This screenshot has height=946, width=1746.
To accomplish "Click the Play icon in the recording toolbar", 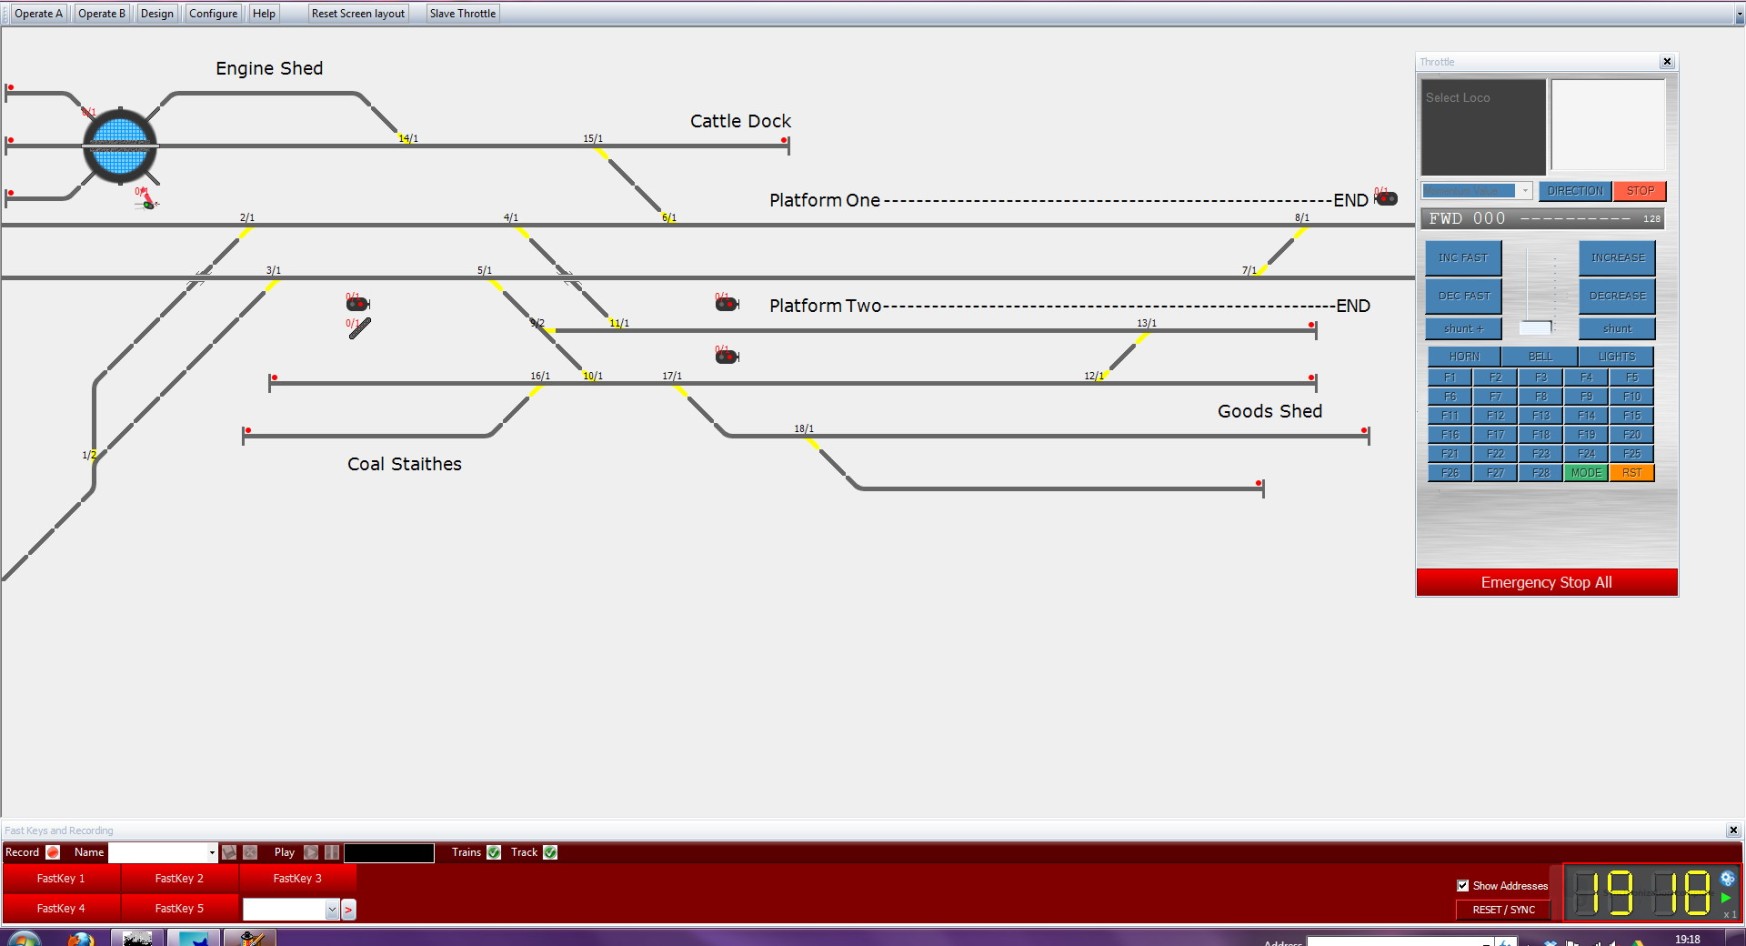I will click(x=310, y=852).
